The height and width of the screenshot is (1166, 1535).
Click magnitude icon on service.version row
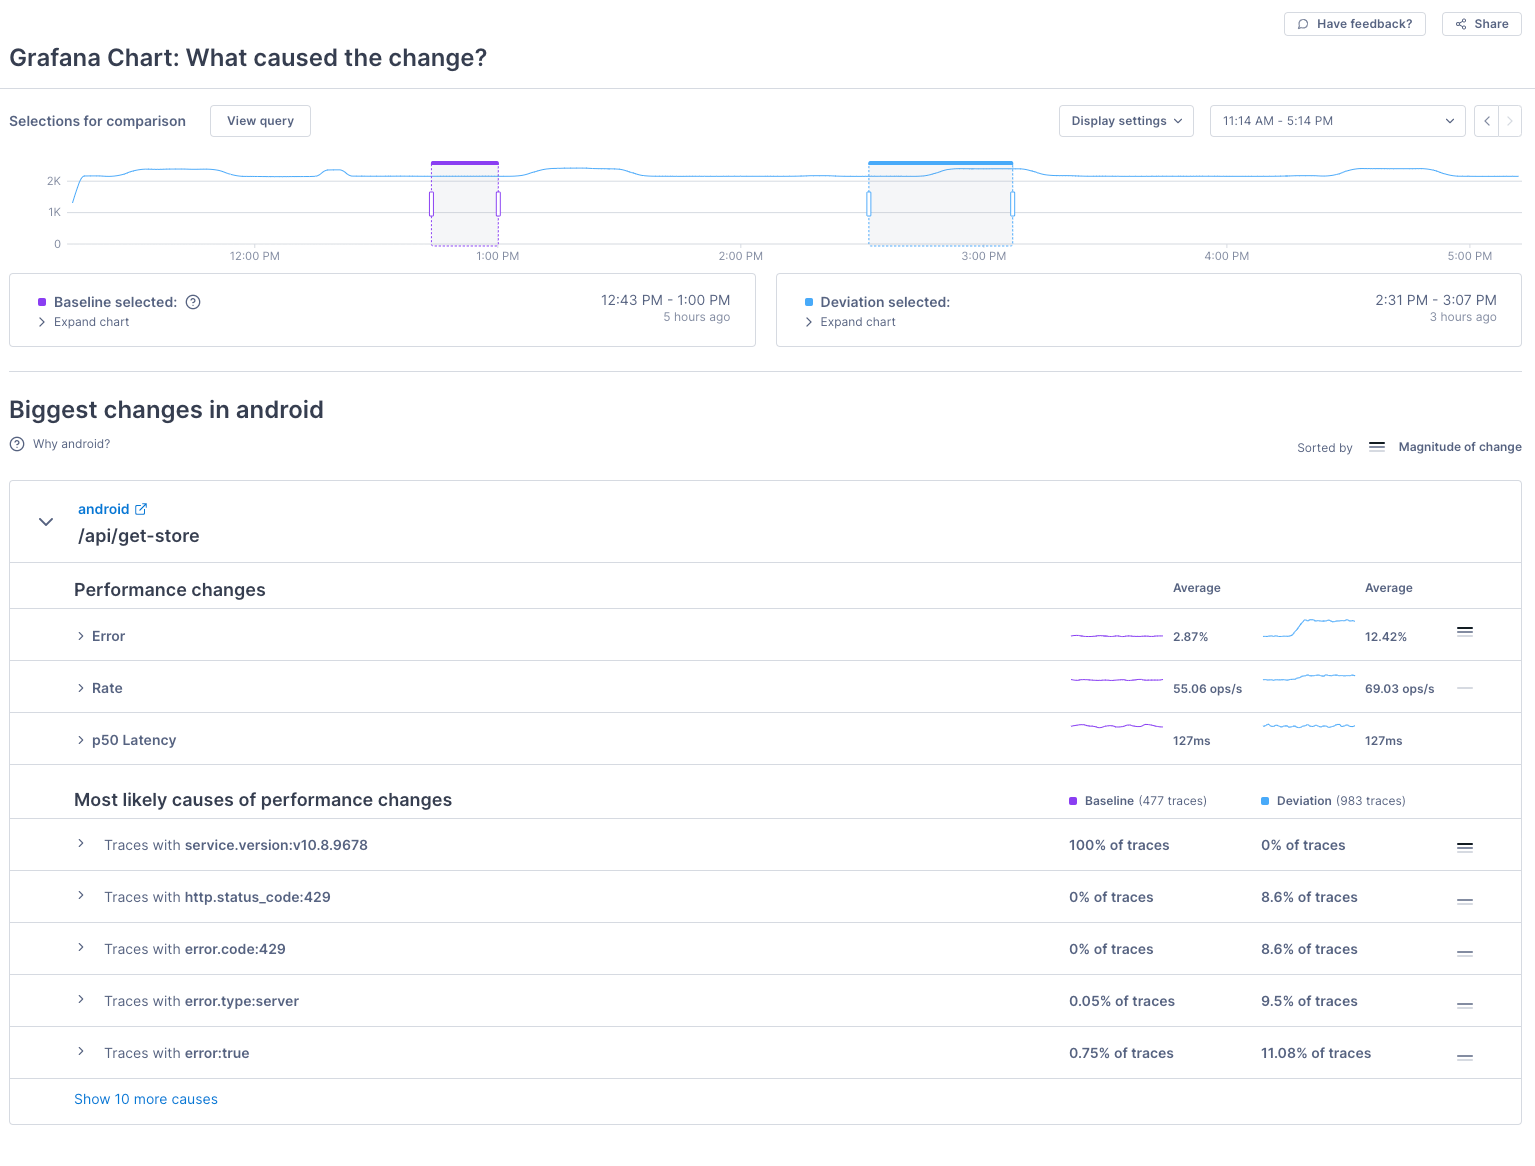click(1465, 847)
